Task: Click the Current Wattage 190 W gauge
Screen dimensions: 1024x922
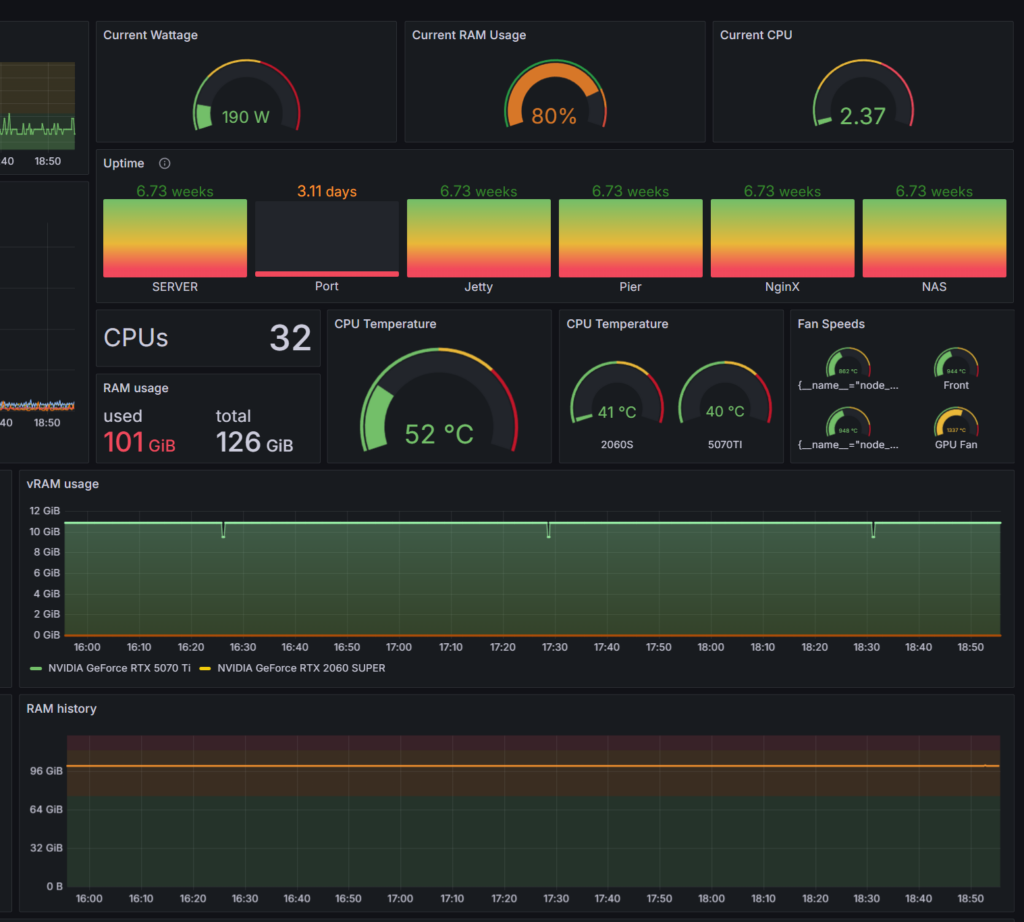Action: click(246, 98)
